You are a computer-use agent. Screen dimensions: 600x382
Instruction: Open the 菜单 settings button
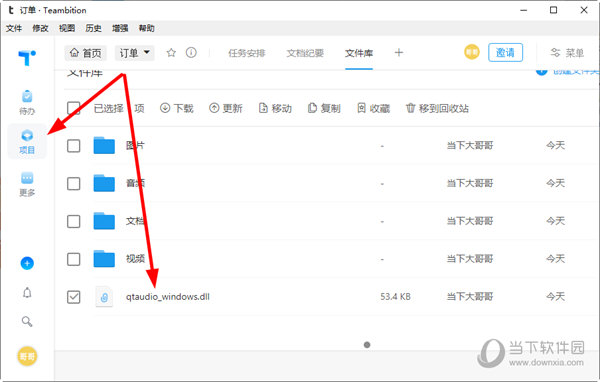coord(567,53)
